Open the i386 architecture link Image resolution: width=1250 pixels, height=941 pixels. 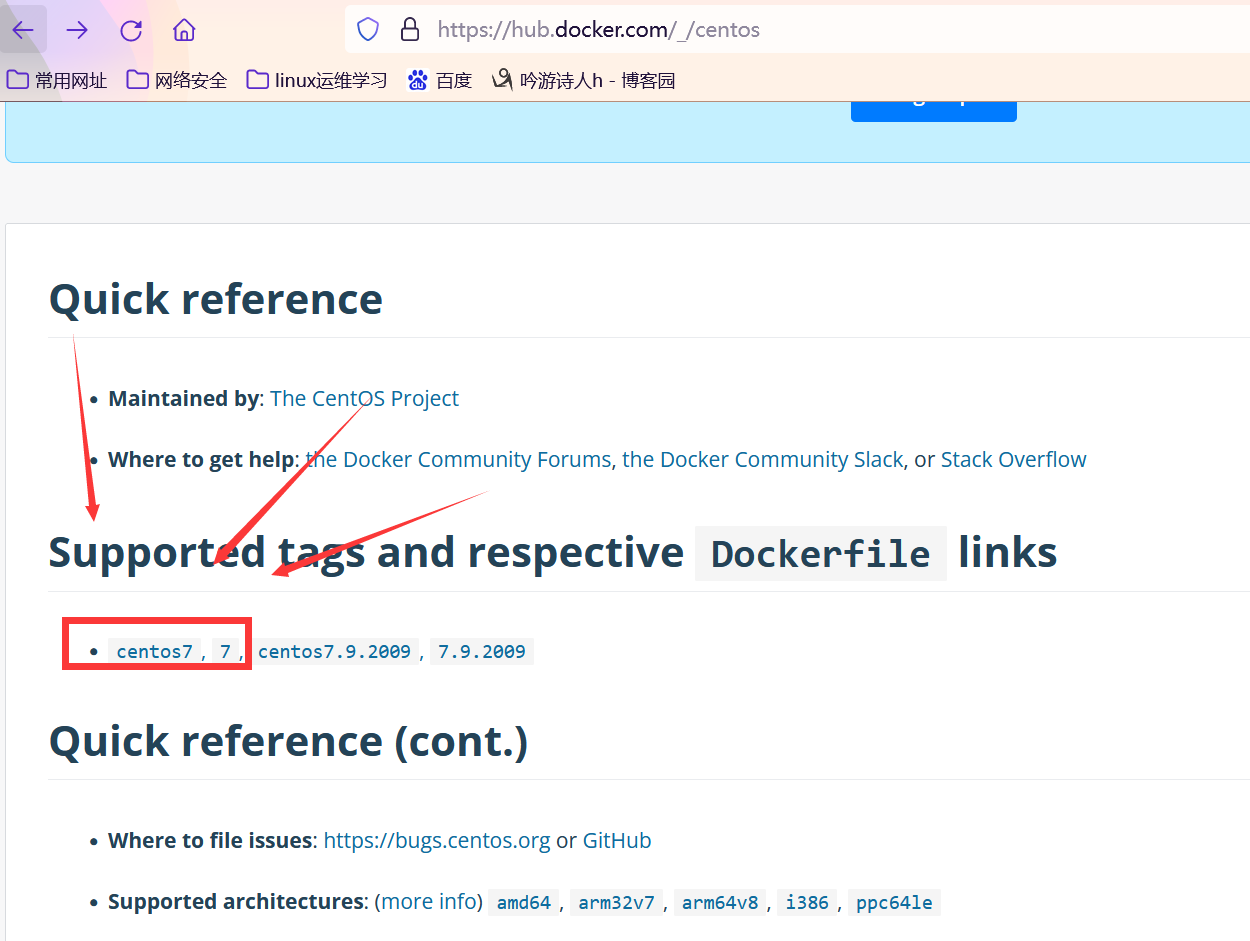pyautogui.click(x=807, y=902)
